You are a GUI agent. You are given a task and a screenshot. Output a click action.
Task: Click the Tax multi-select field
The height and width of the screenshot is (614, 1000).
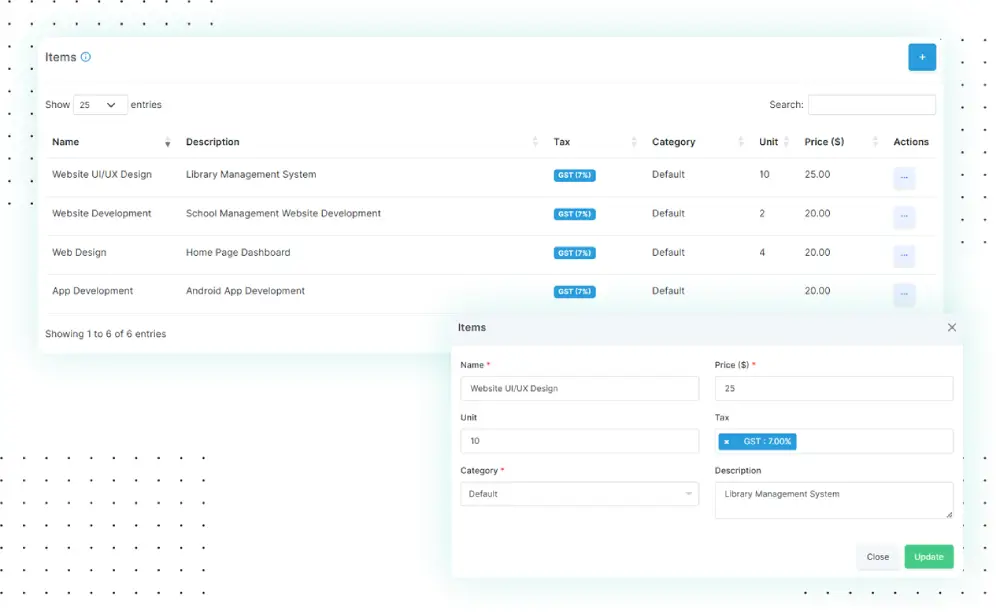tap(870, 442)
